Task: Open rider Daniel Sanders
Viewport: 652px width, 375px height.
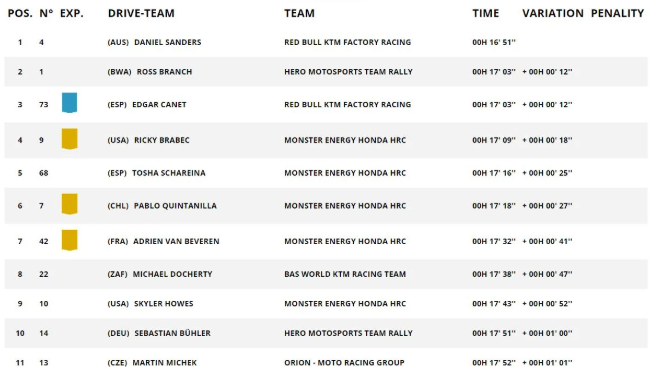Action: (168, 42)
